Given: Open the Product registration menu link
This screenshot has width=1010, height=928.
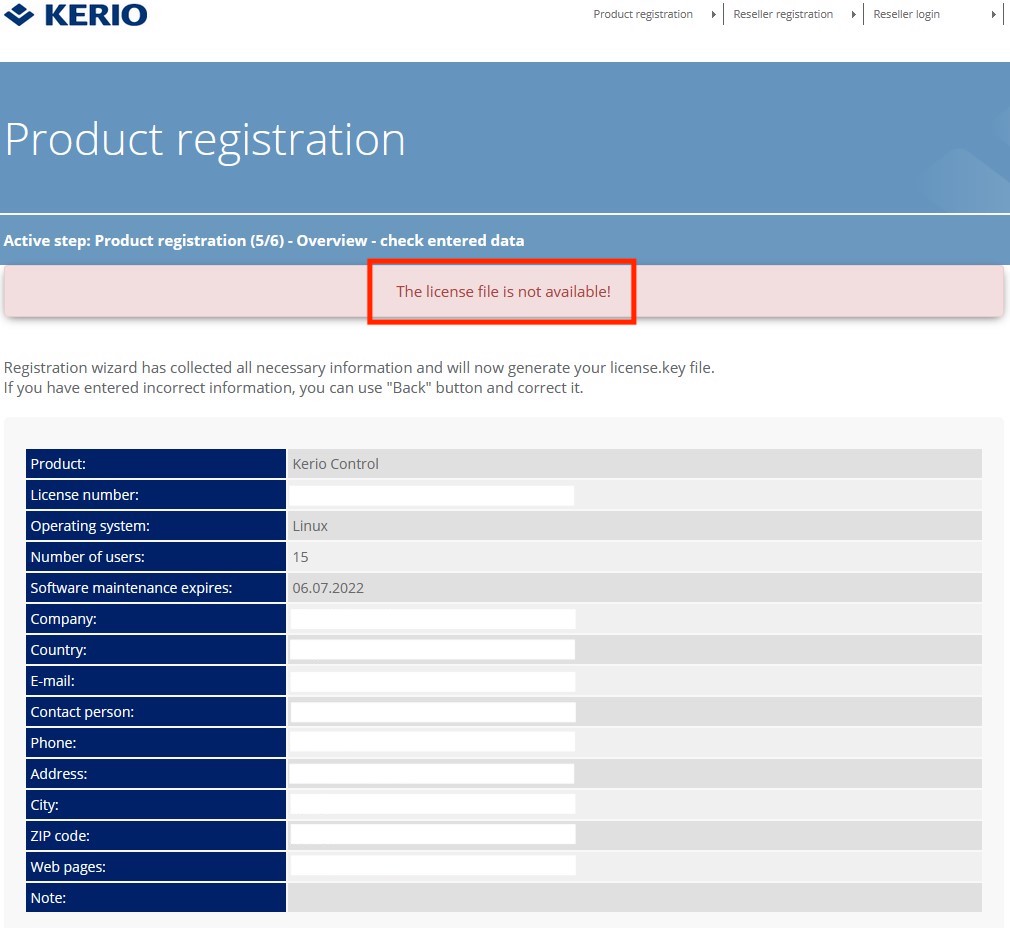Looking at the screenshot, I should [643, 14].
